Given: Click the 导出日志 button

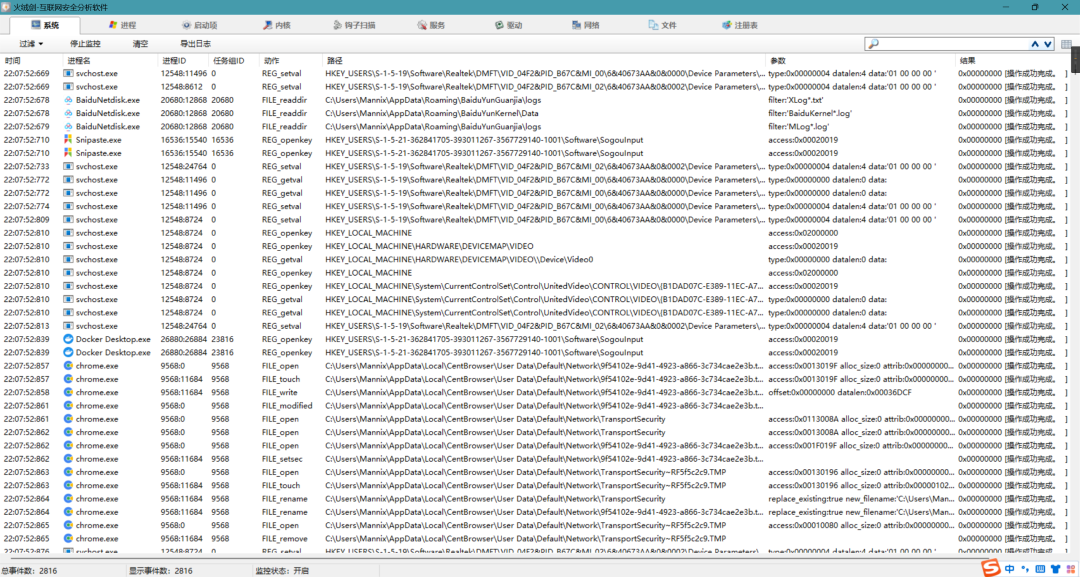Looking at the screenshot, I should click(195, 43).
